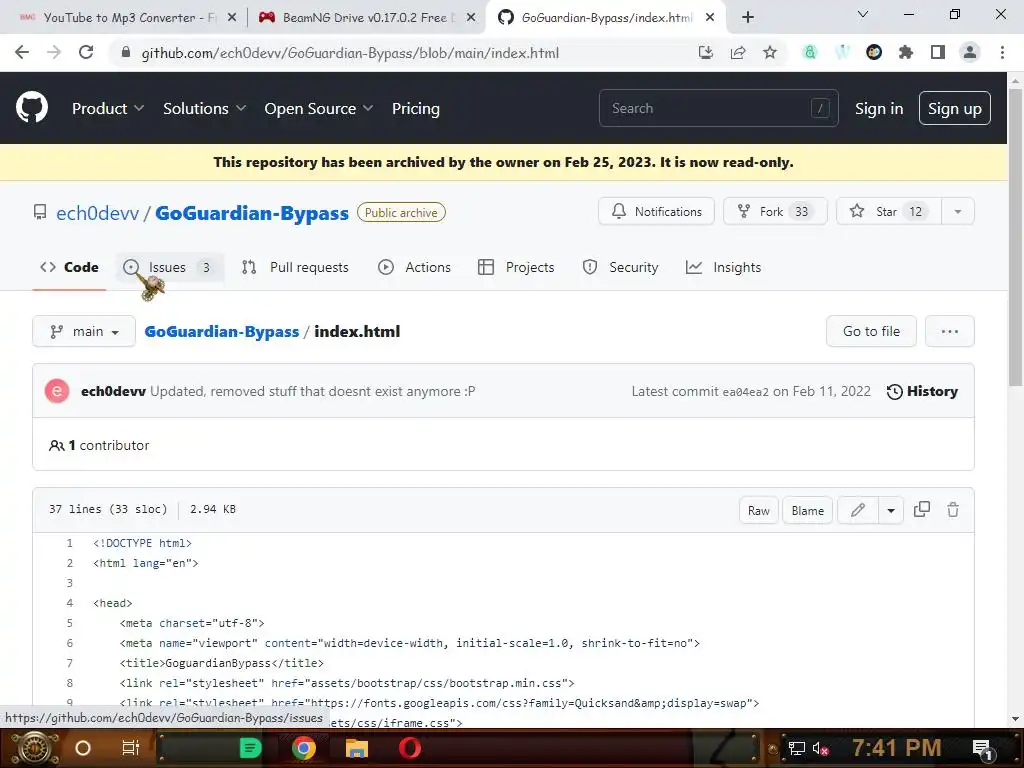
Task: Open the Blame view
Action: (808, 511)
